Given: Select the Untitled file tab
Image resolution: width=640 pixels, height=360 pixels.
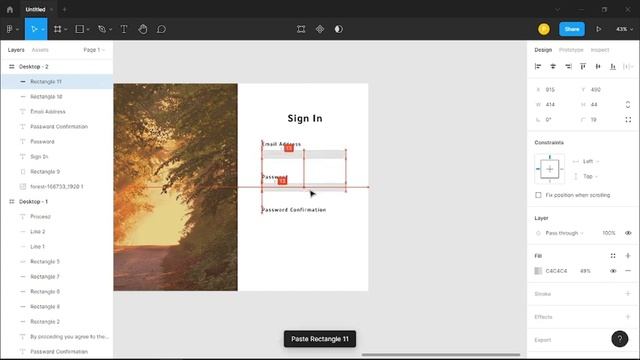Looking at the screenshot, I should [36, 9].
